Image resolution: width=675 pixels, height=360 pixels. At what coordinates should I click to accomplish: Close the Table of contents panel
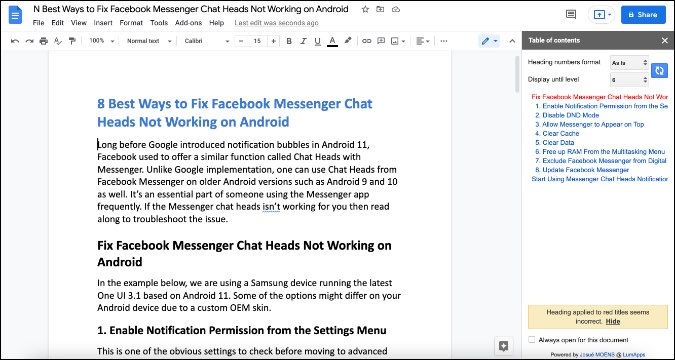coord(664,40)
